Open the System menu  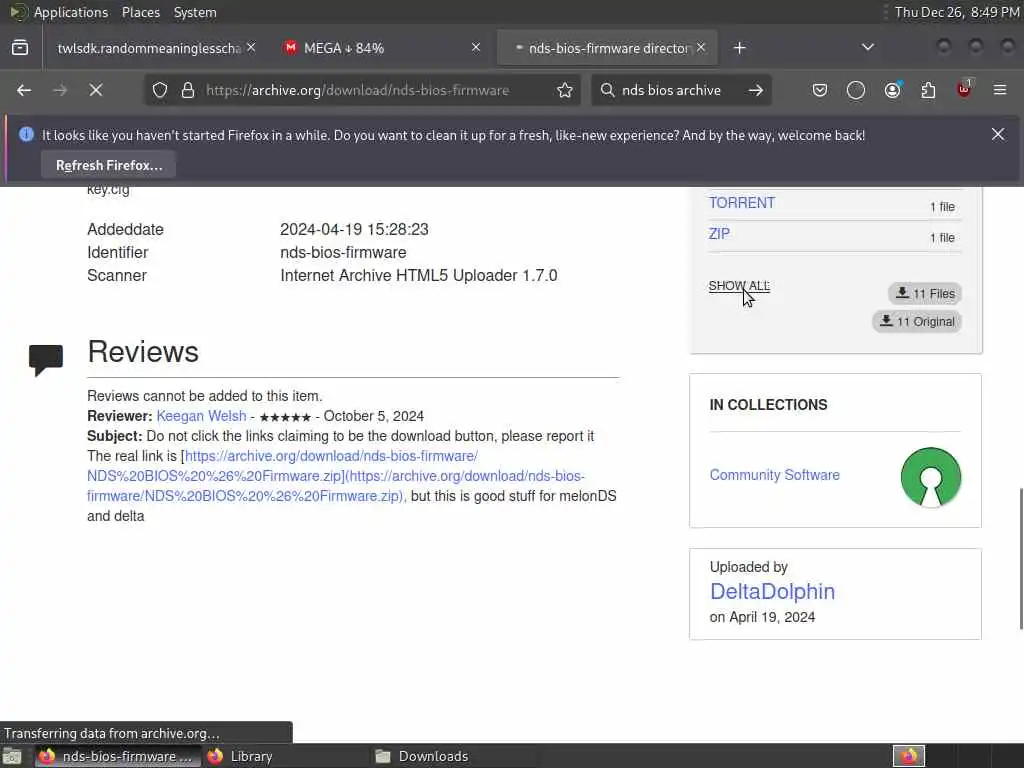point(195,12)
